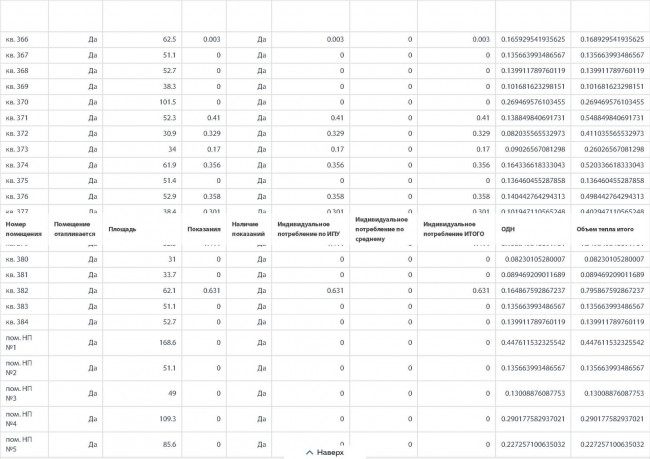This screenshot has width=650, height=459.
Task: Select the row label пом. НП №5
Action: coord(19,444)
